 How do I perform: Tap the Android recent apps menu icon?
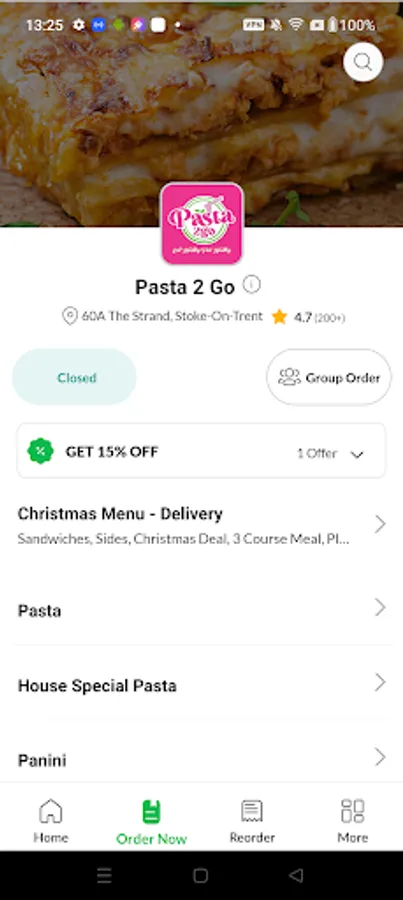104,875
